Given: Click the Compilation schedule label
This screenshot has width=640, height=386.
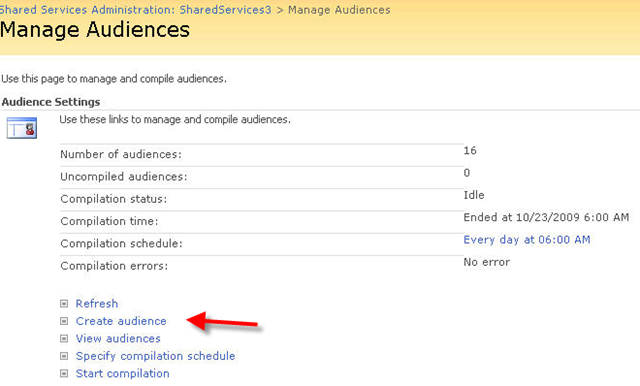Looking at the screenshot, I should point(121,244).
